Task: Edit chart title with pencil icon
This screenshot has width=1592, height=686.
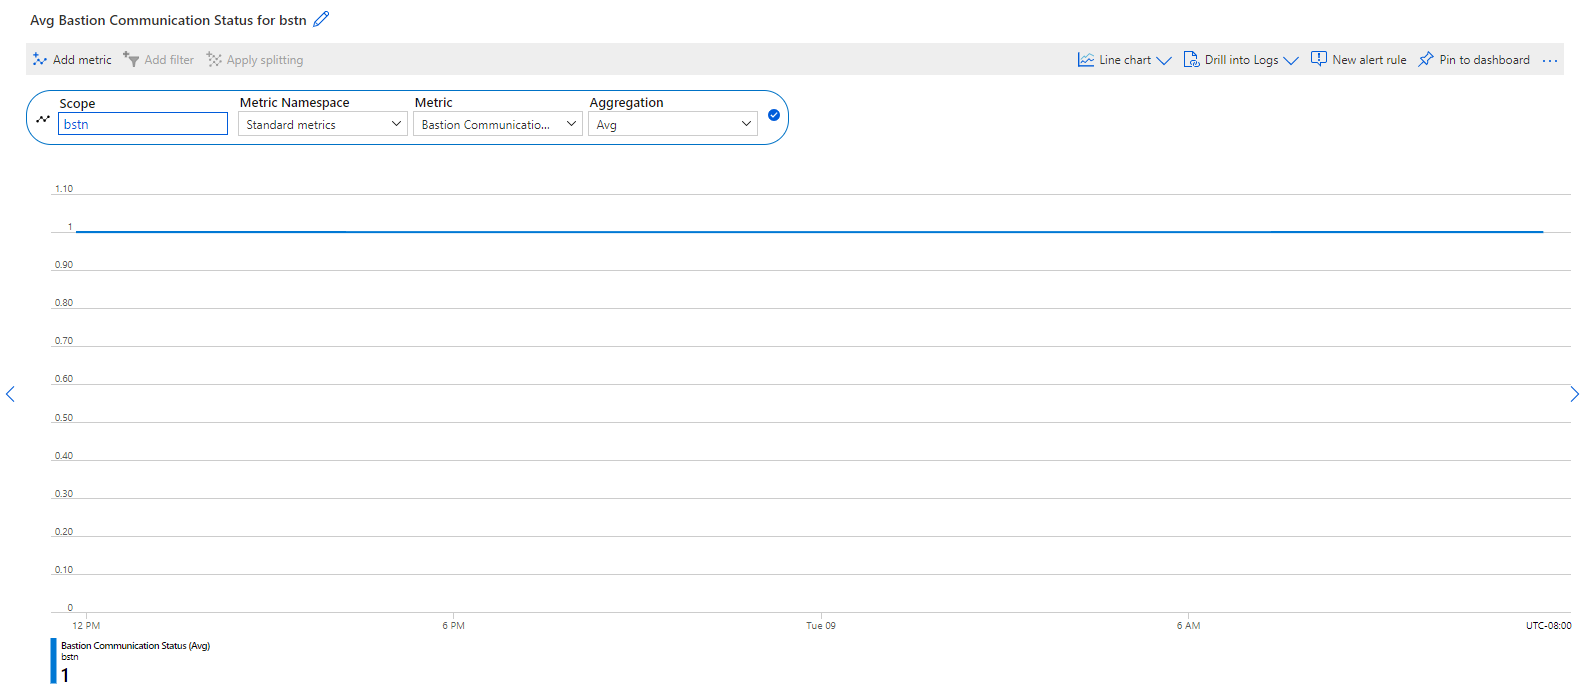Action: click(x=321, y=19)
